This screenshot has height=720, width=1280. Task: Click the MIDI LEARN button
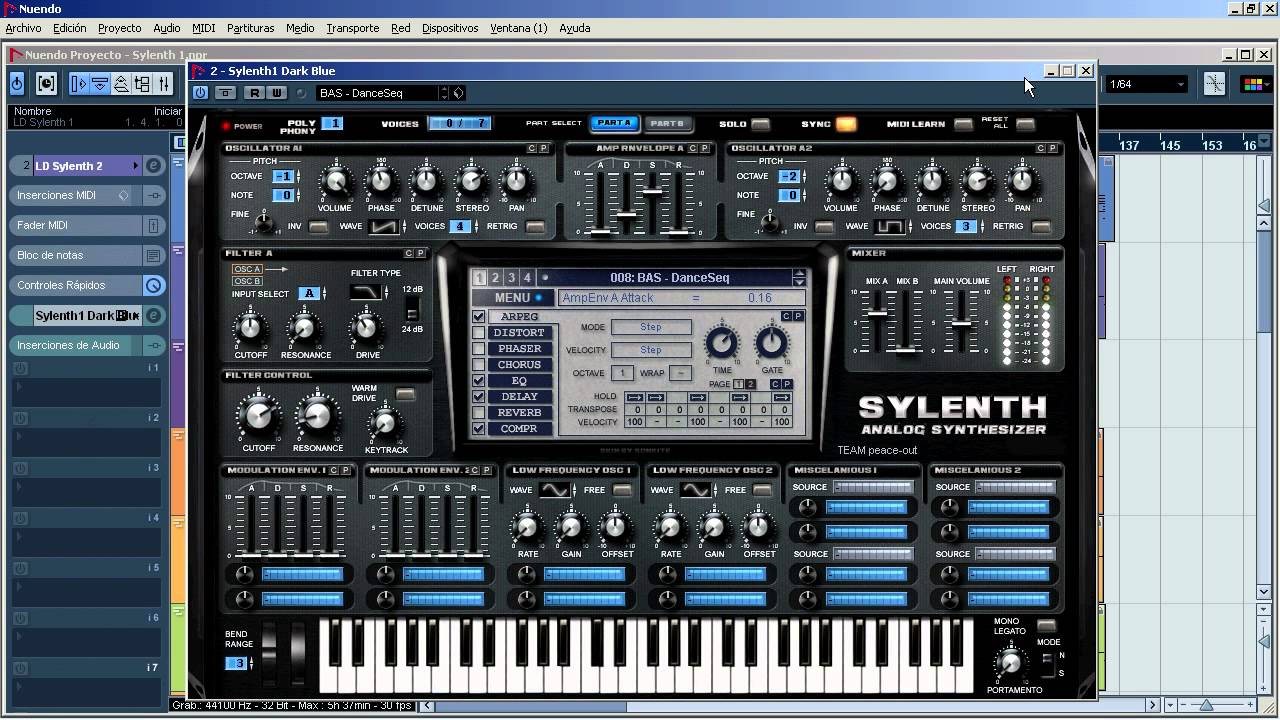[x=963, y=124]
